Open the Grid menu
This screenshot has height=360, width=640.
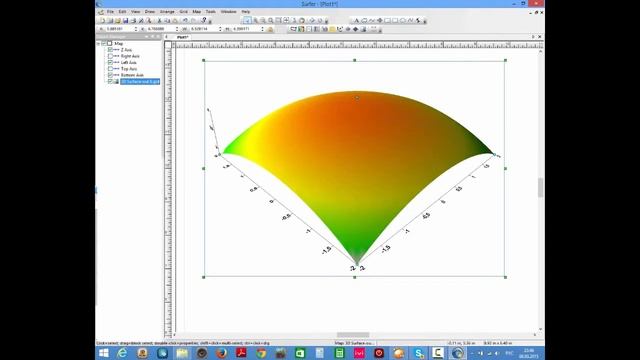(184, 12)
